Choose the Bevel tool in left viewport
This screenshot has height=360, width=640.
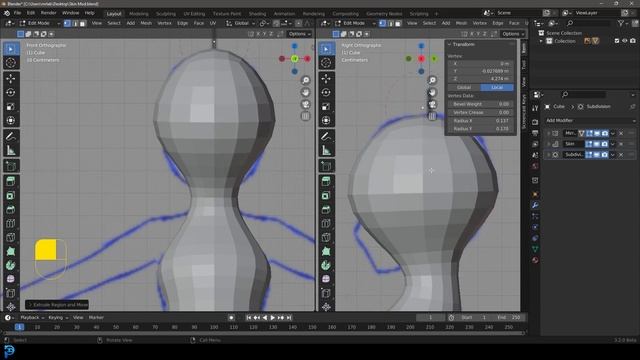[11, 209]
